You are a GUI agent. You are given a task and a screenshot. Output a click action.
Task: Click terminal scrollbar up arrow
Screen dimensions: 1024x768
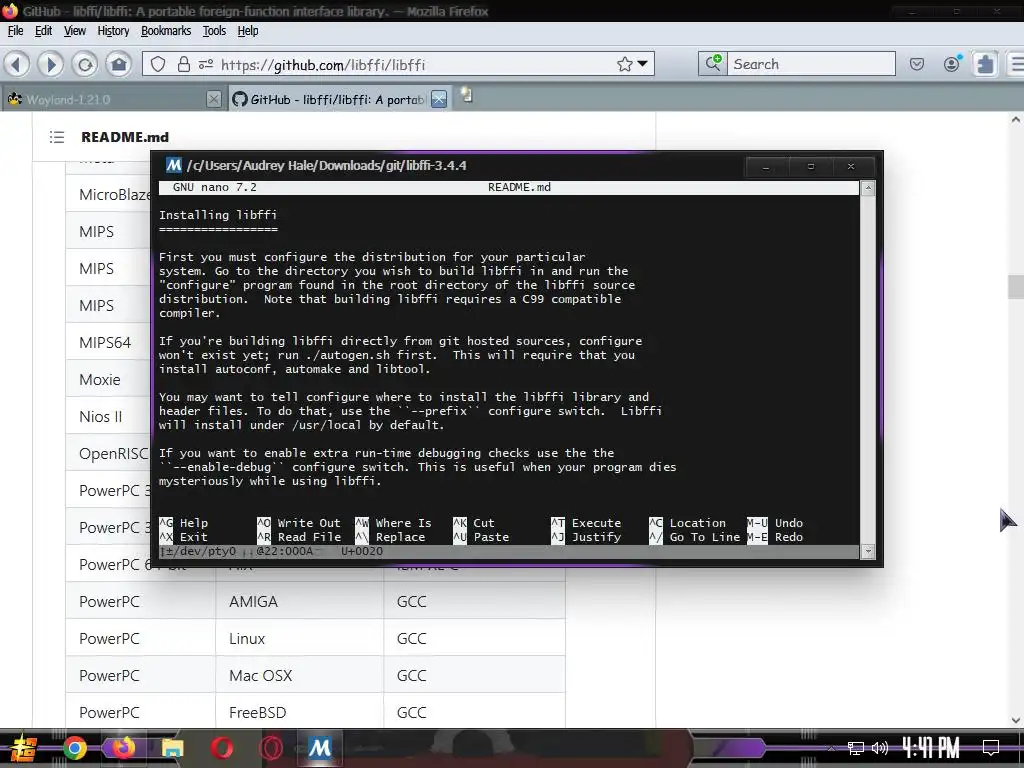pyautogui.click(x=868, y=189)
